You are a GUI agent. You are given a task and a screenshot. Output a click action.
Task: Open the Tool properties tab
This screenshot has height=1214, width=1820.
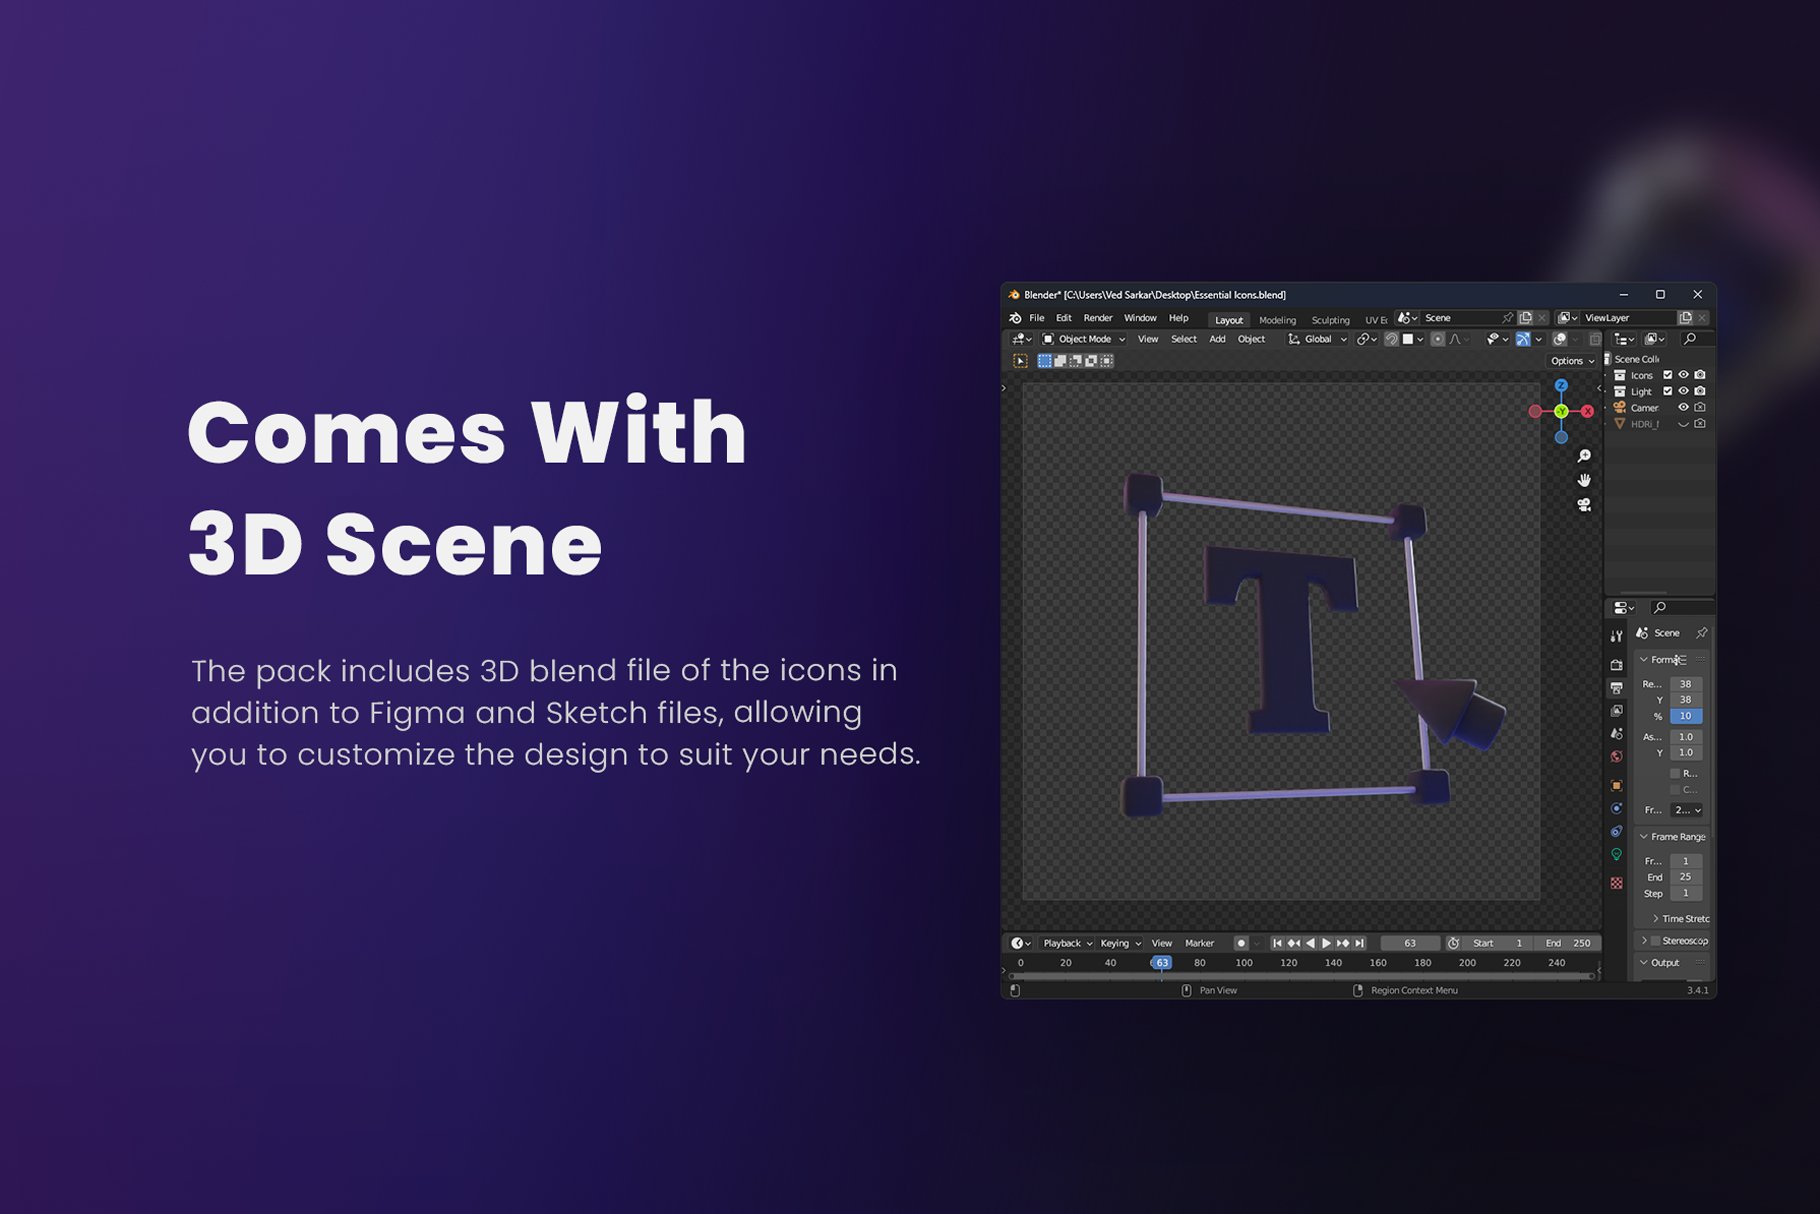tap(1616, 636)
